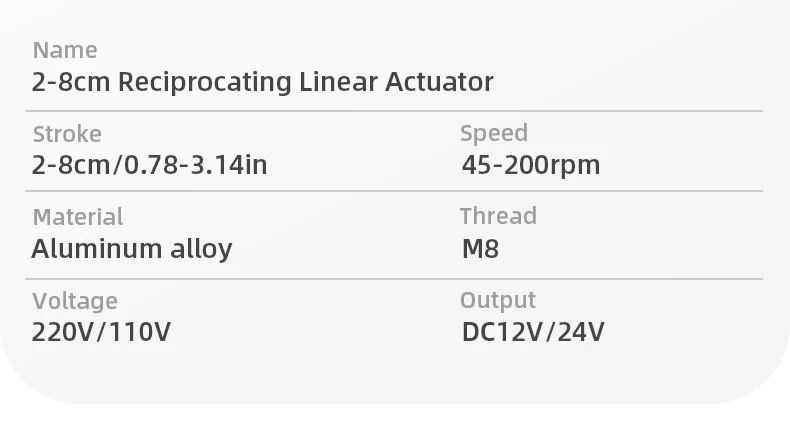Click the Output label
This screenshot has height=442, width=790.
(498, 301)
